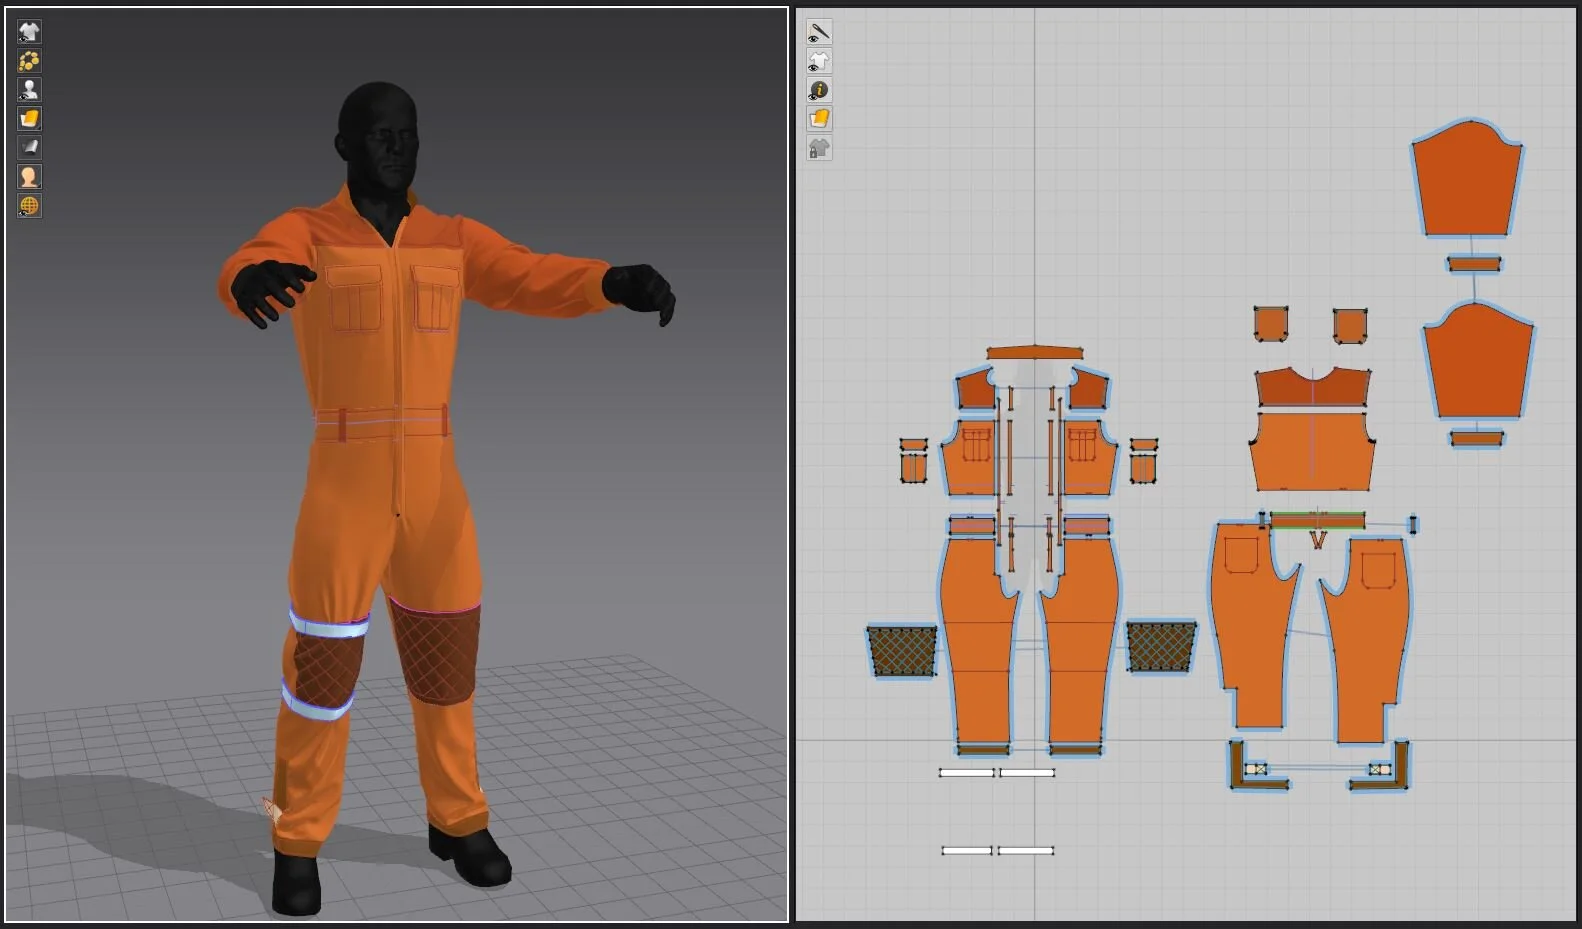Select the cuff strip below lower sleeve
This screenshot has height=929, width=1582.
tap(1477, 438)
